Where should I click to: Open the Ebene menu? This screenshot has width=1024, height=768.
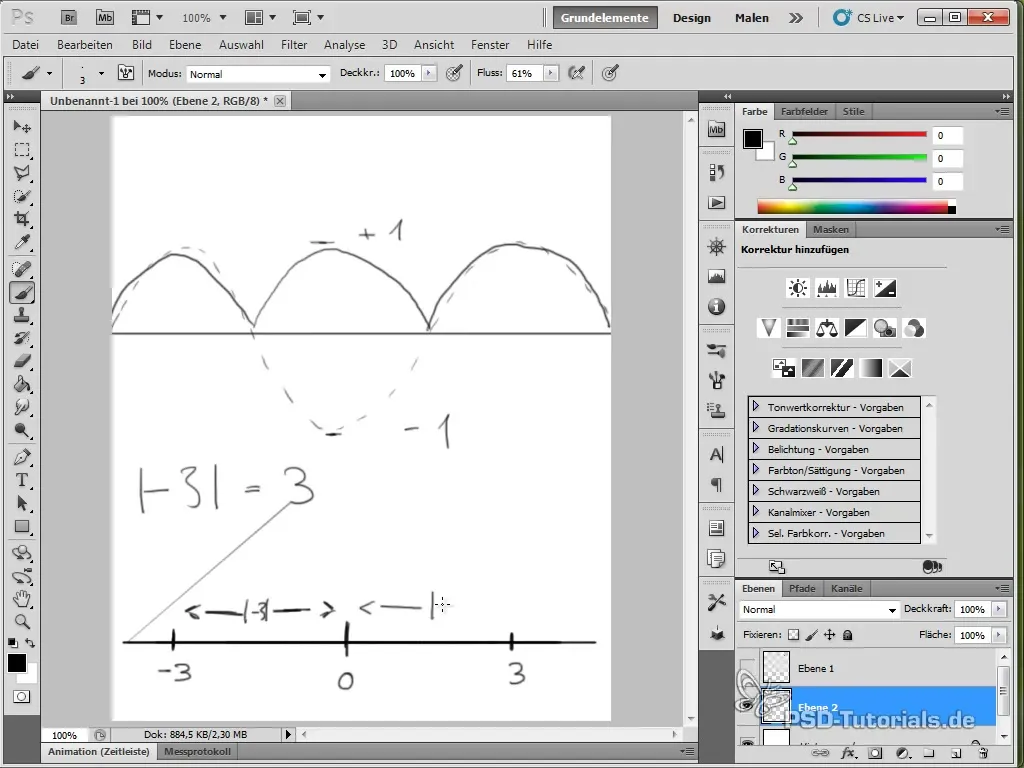pos(185,44)
